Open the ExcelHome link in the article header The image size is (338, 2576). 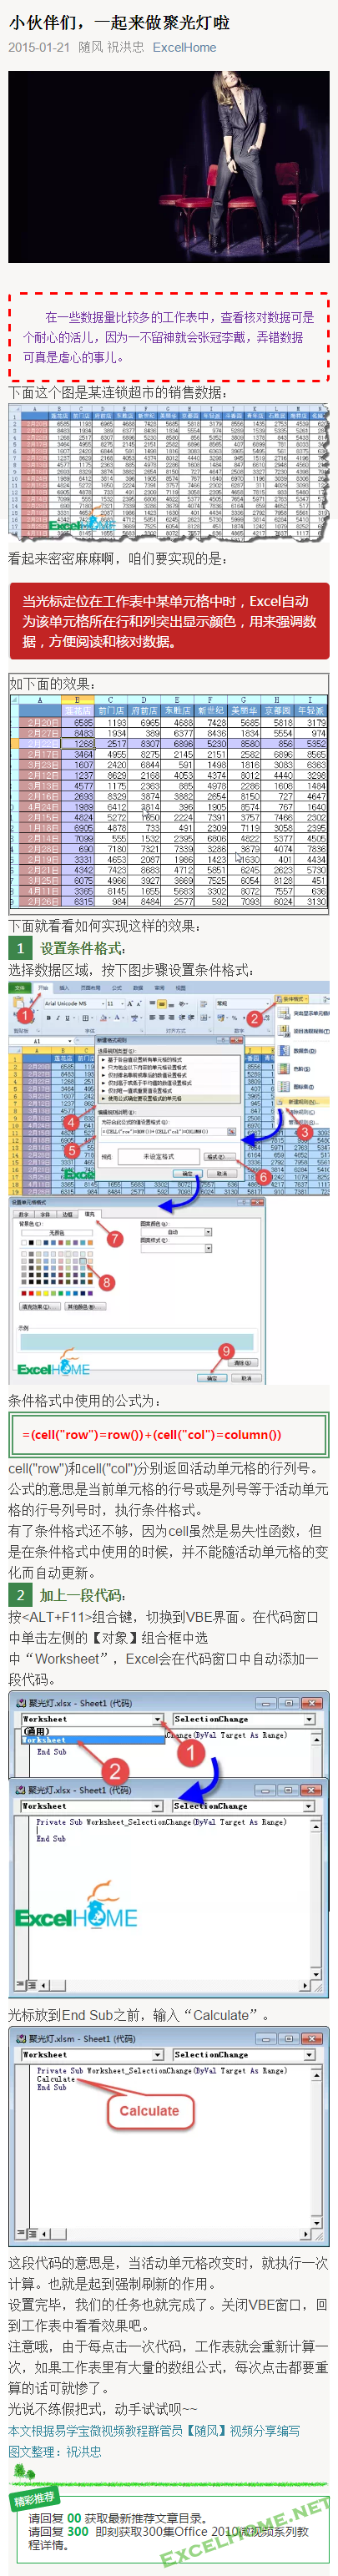pyautogui.click(x=184, y=47)
